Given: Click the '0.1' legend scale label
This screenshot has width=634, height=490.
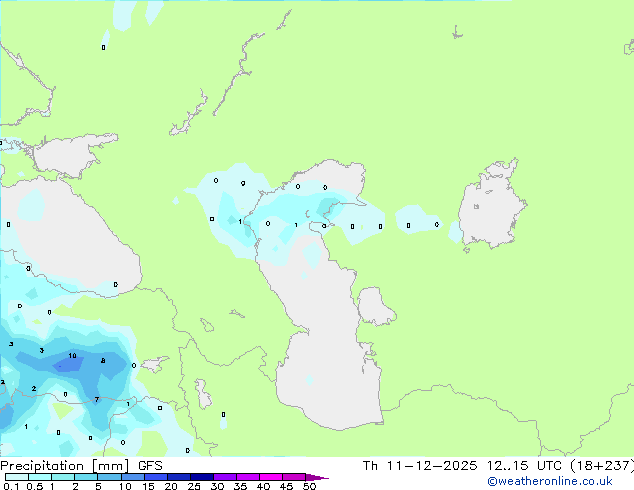Looking at the screenshot, I should (x=11, y=486).
